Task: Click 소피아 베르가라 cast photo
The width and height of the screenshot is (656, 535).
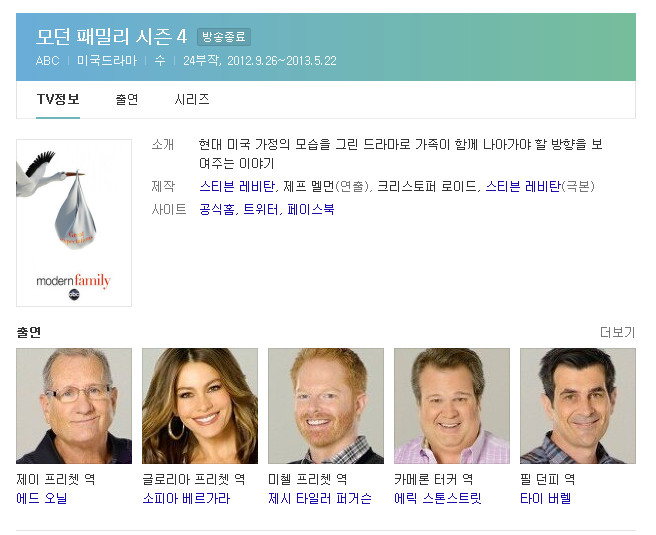Action: pos(200,406)
